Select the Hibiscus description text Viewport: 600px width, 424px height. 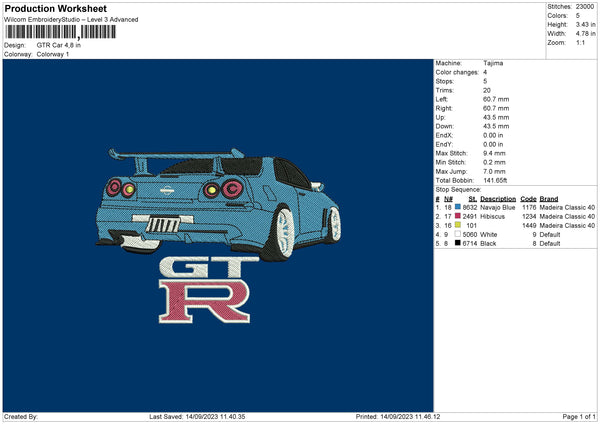tap(492, 217)
